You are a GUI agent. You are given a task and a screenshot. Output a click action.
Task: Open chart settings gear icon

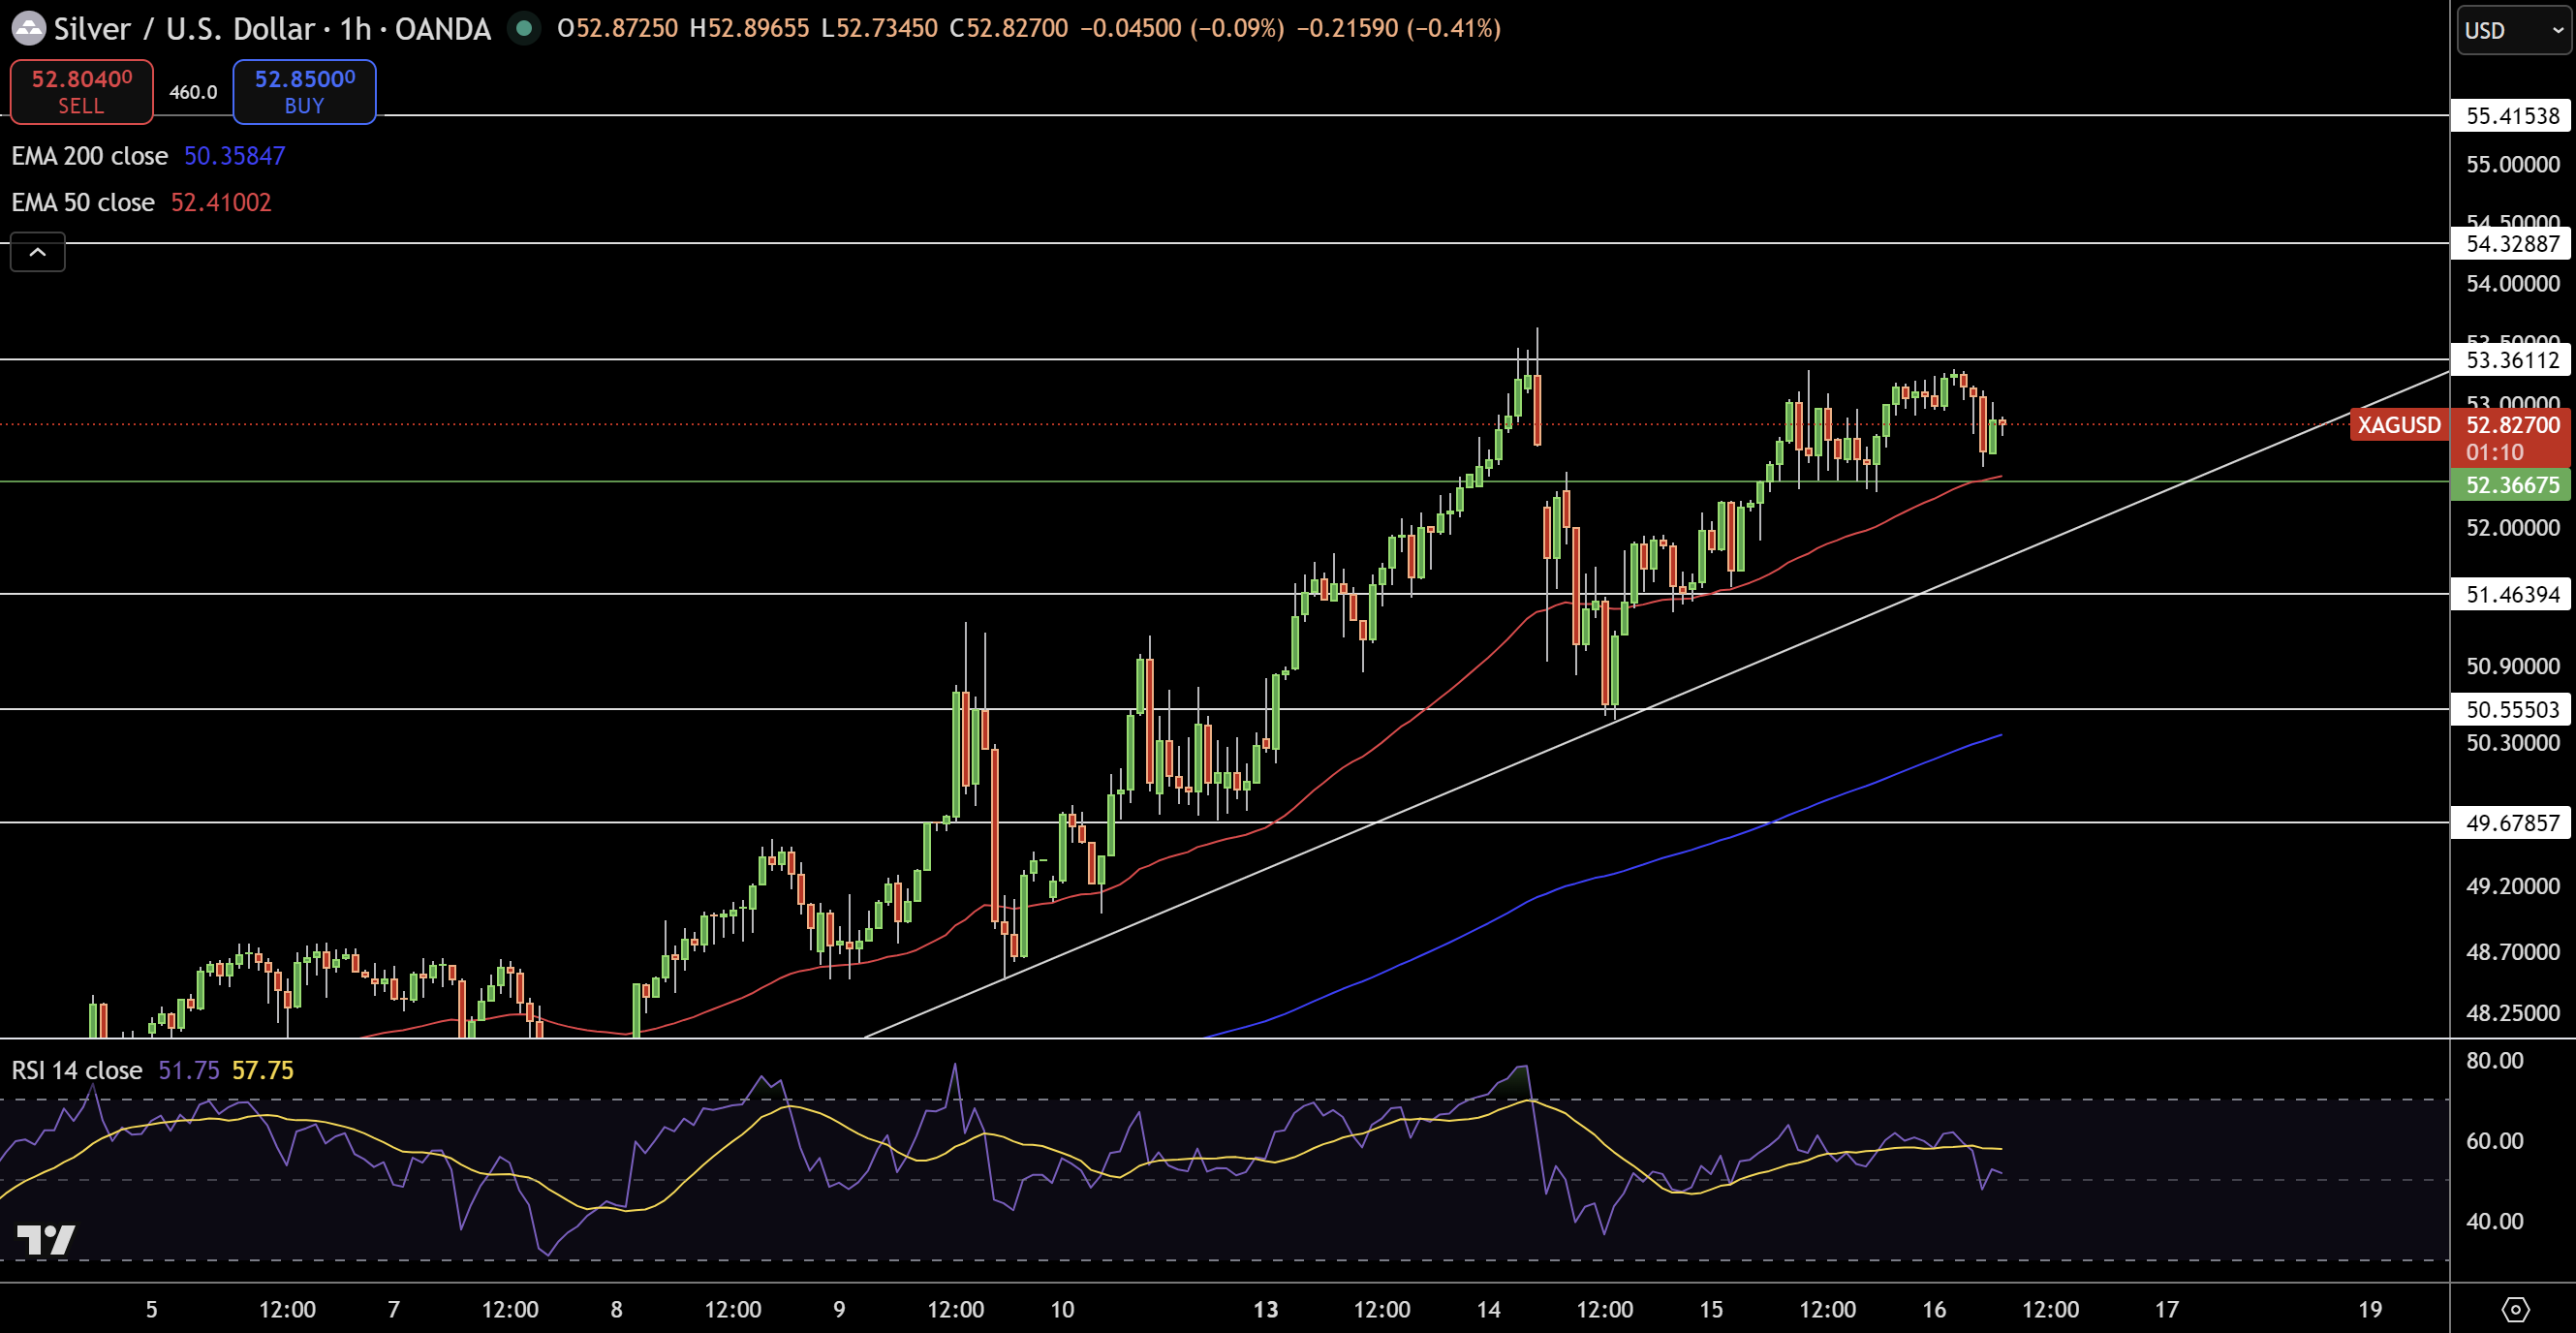point(2515,1308)
